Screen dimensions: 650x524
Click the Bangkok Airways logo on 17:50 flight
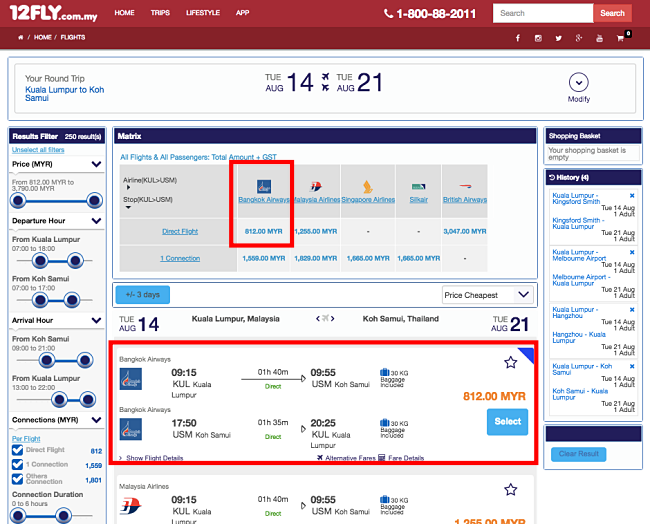pyautogui.click(x=131, y=429)
